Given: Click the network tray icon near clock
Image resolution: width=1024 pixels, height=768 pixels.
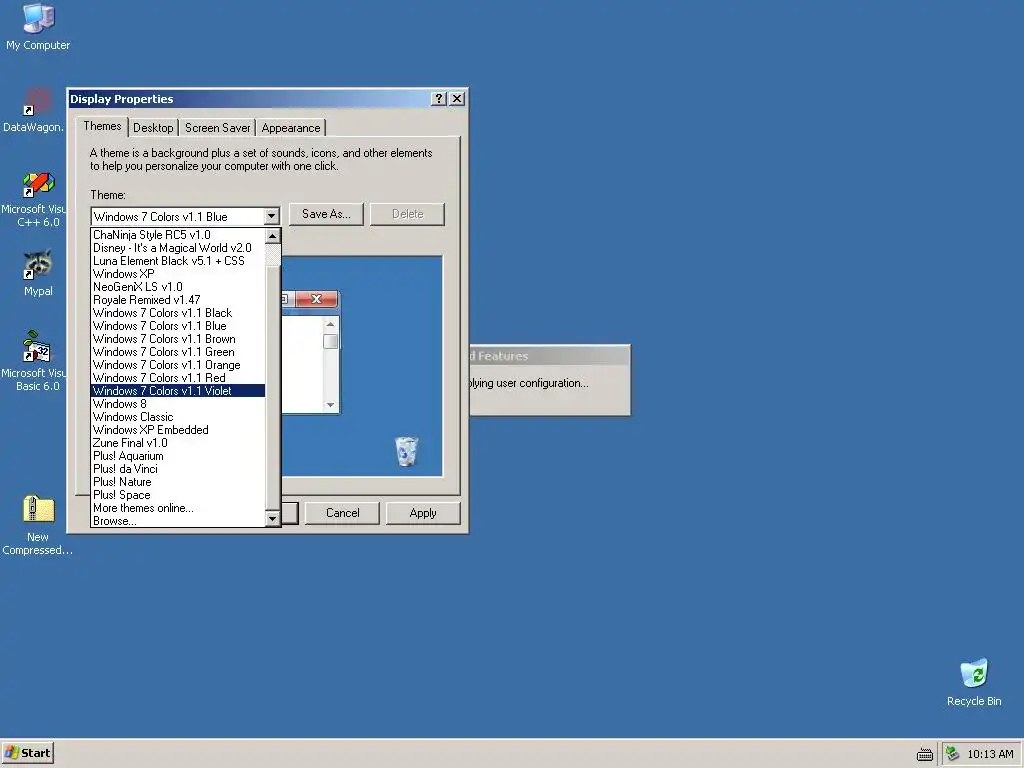Looking at the screenshot, I should point(952,754).
